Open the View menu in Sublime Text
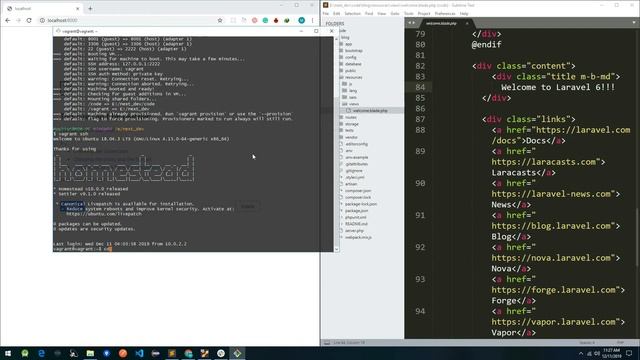This screenshot has width=640, height=360. coord(382,13)
